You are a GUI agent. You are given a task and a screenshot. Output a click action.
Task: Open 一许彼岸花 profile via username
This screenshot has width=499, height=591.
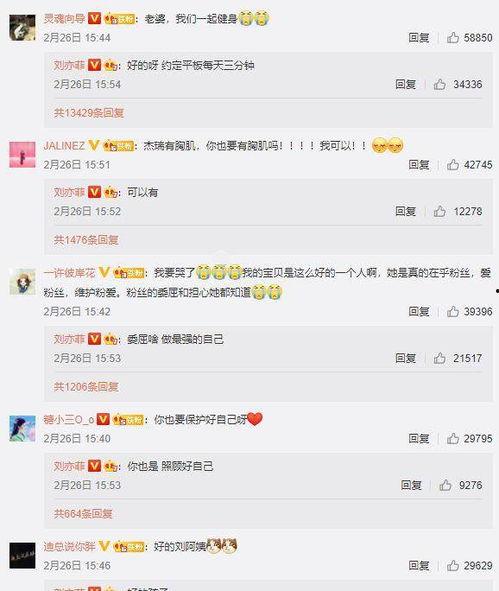click(x=69, y=273)
